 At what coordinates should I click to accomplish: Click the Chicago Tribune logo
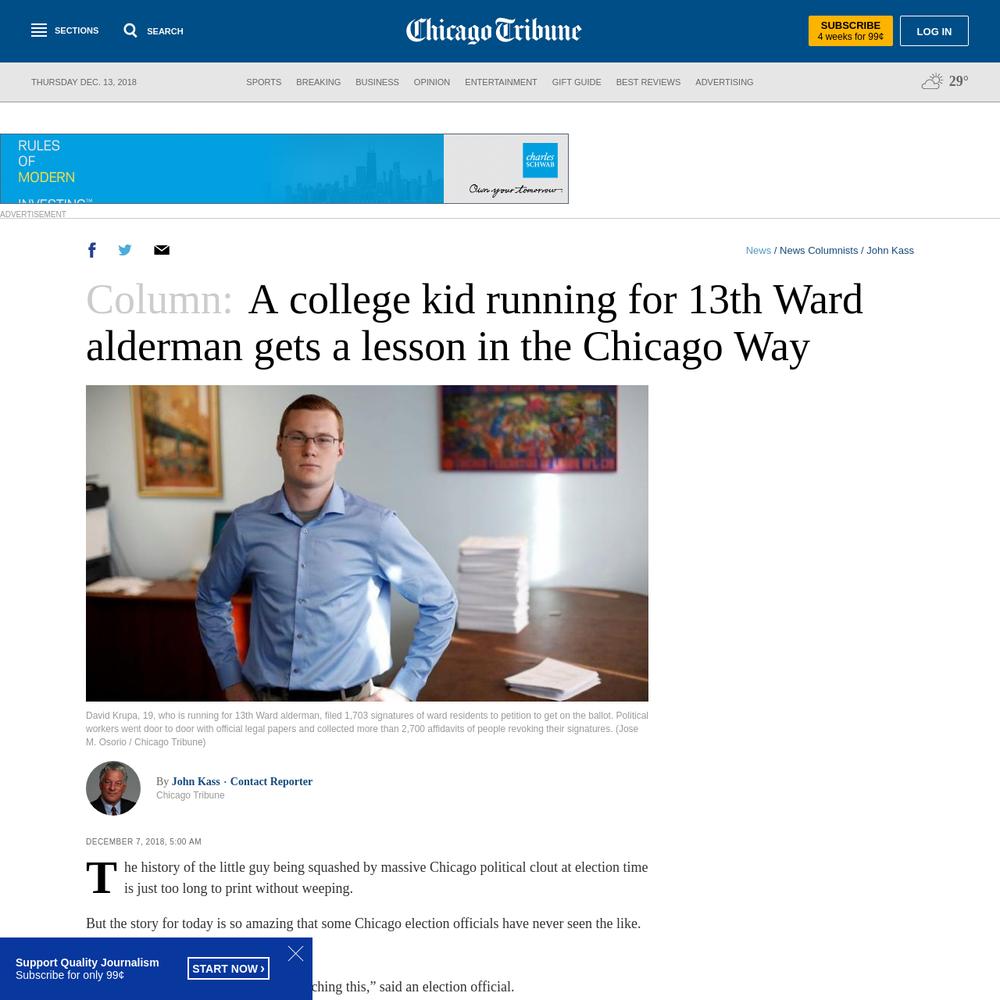[494, 31]
